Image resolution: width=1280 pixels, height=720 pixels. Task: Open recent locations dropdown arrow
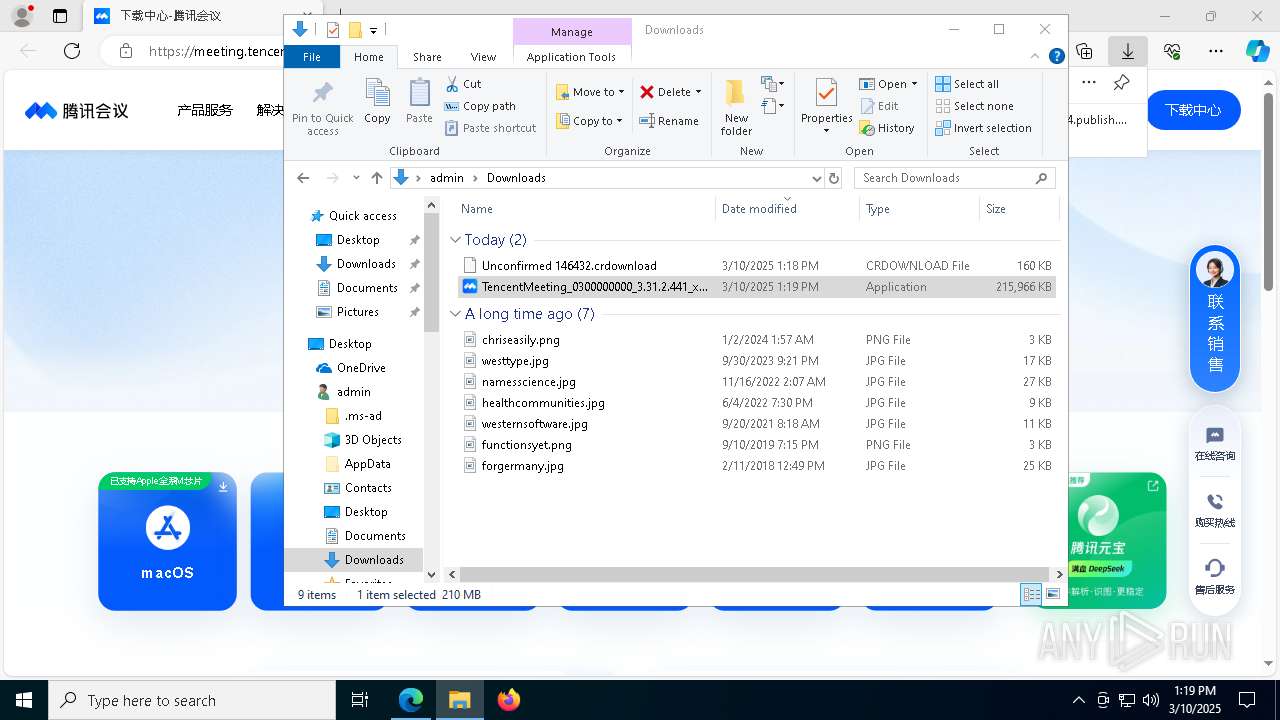coord(356,178)
